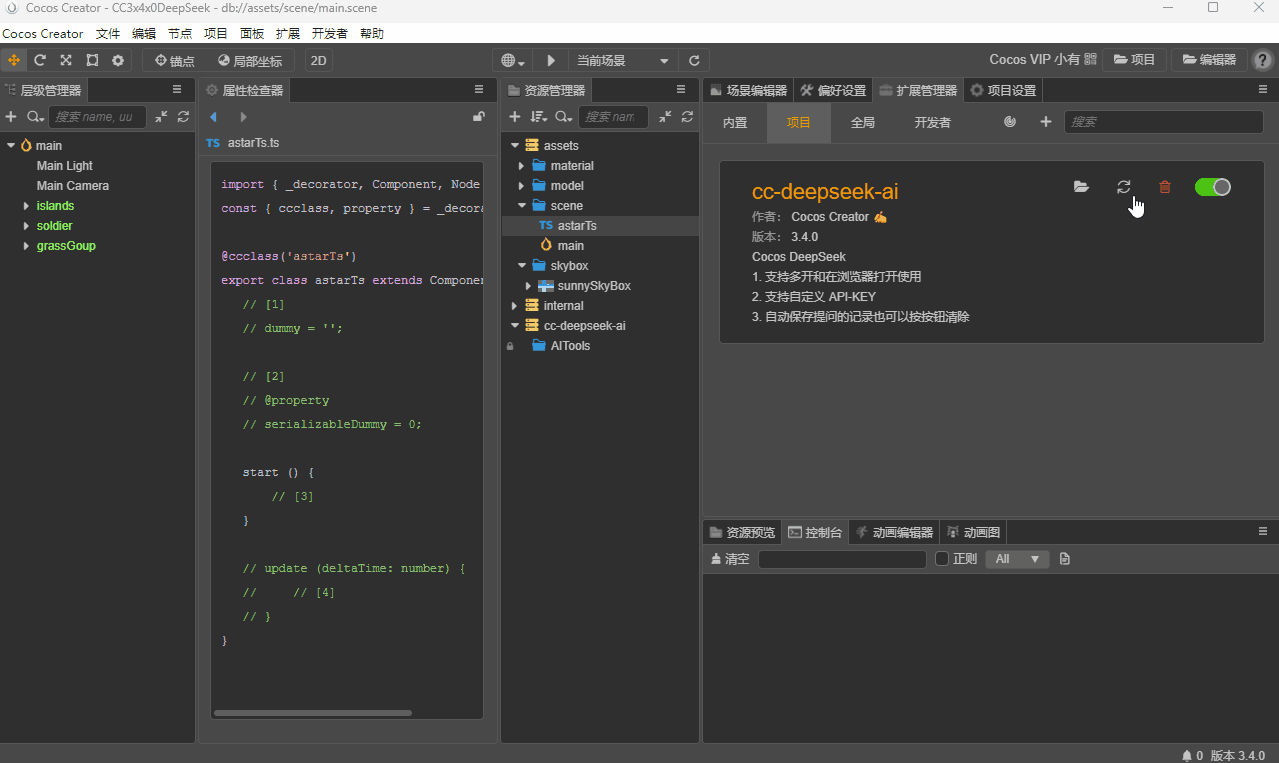Disable the cc-deepseek-ai extension switch
1279x763 pixels.
(x=1213, y=187)
